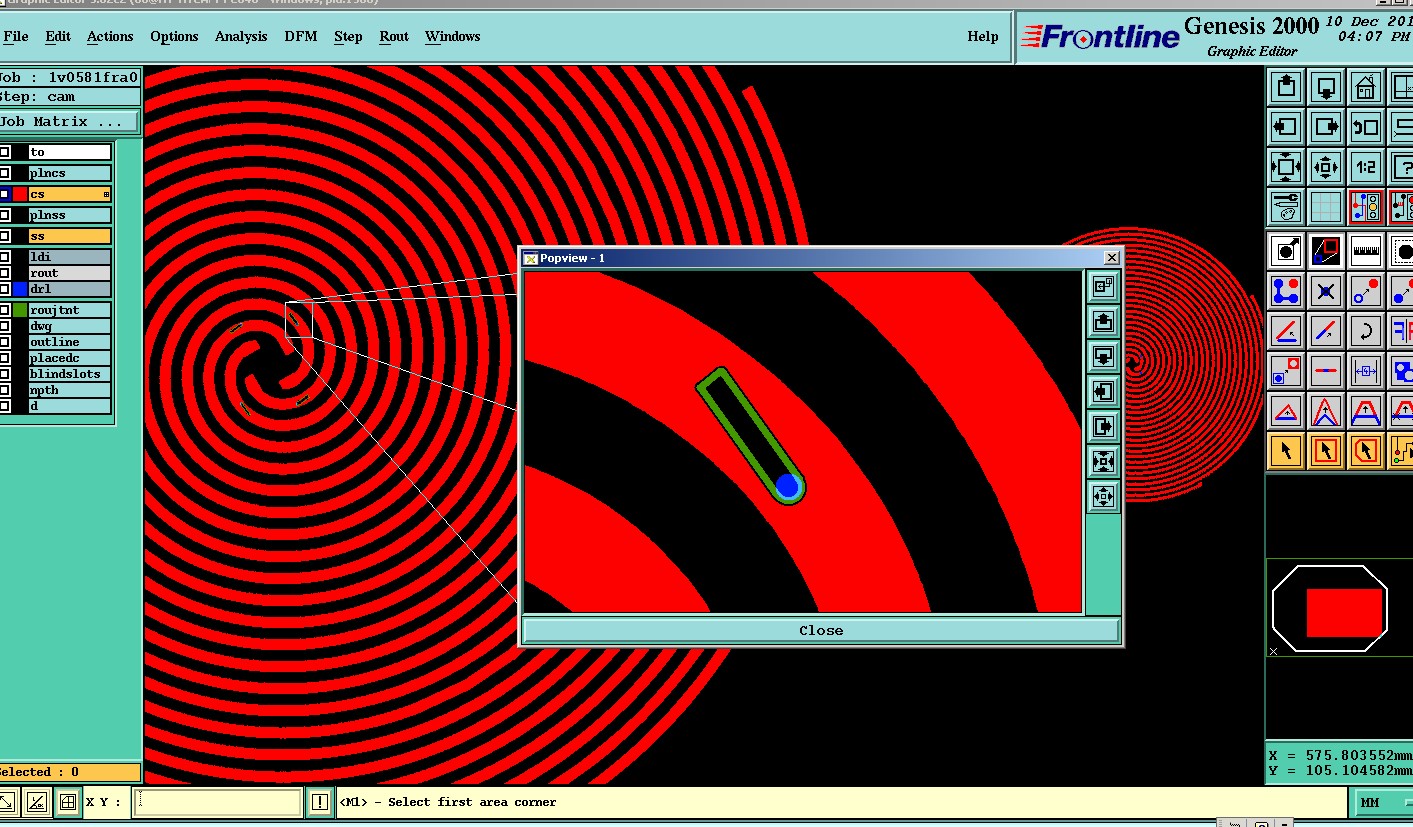Viewport: 1413px width, 827px height.
Task: Select the polygon selection arrow tool
Action: click(x=1365, y=451)
